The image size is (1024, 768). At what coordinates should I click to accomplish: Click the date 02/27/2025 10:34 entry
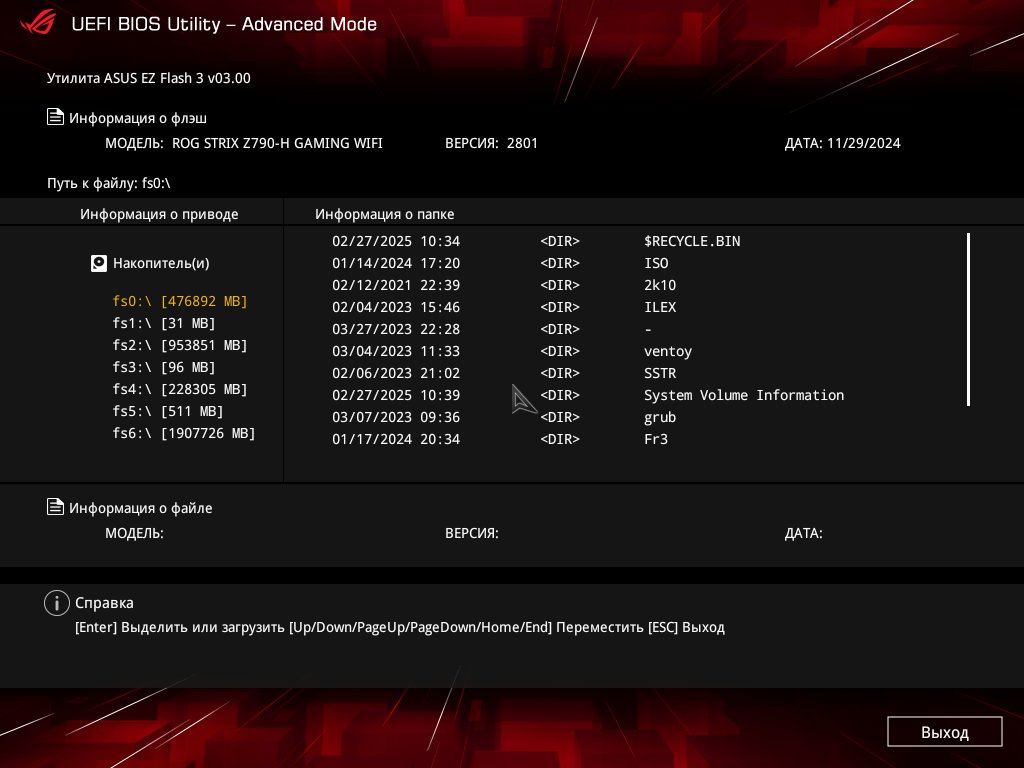pos(396,241)
